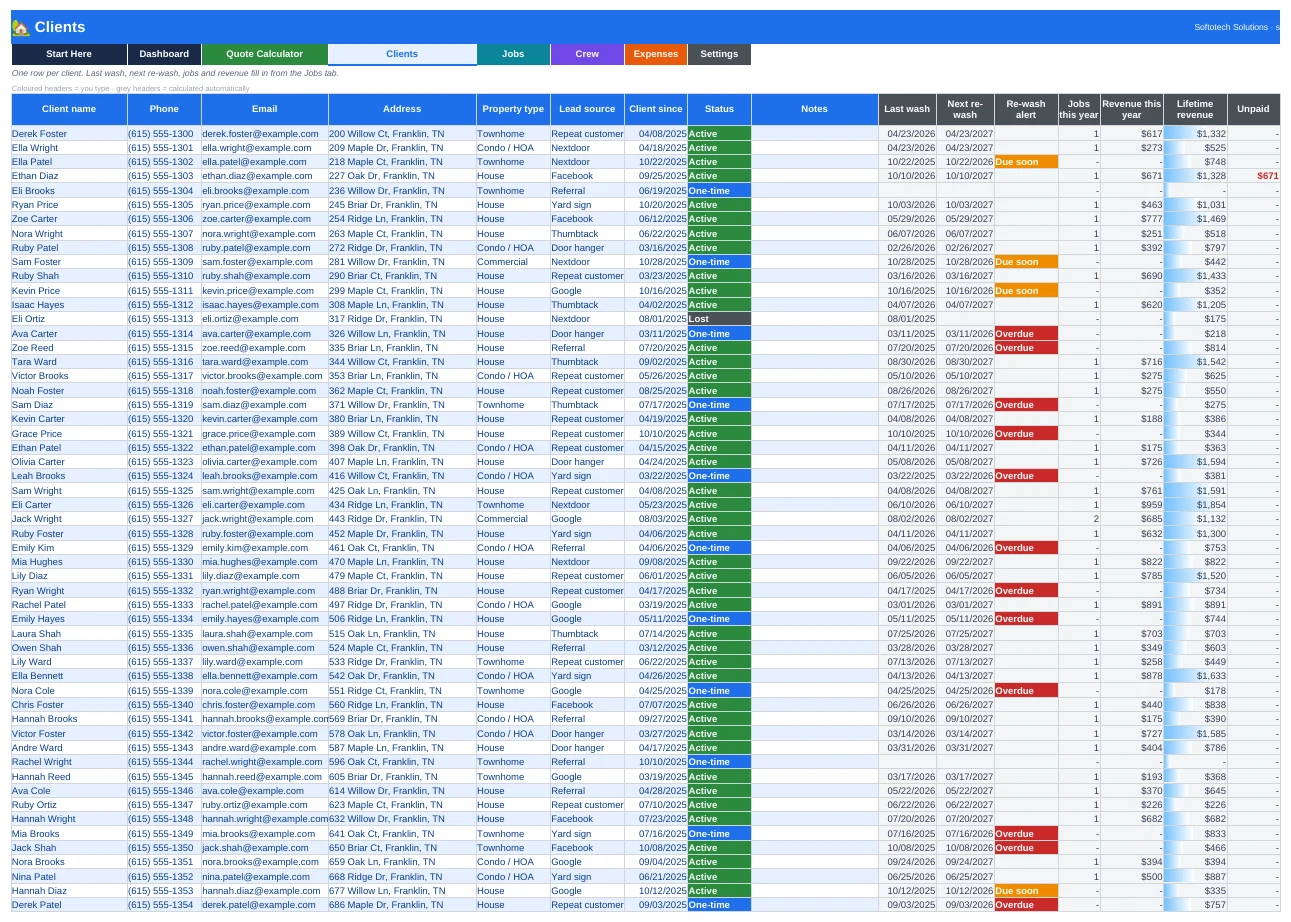Select Derek Foster's Property type cell
The height and width of the screenshot is (922, 1291).
pyautogui.click(x=513, y=133)
